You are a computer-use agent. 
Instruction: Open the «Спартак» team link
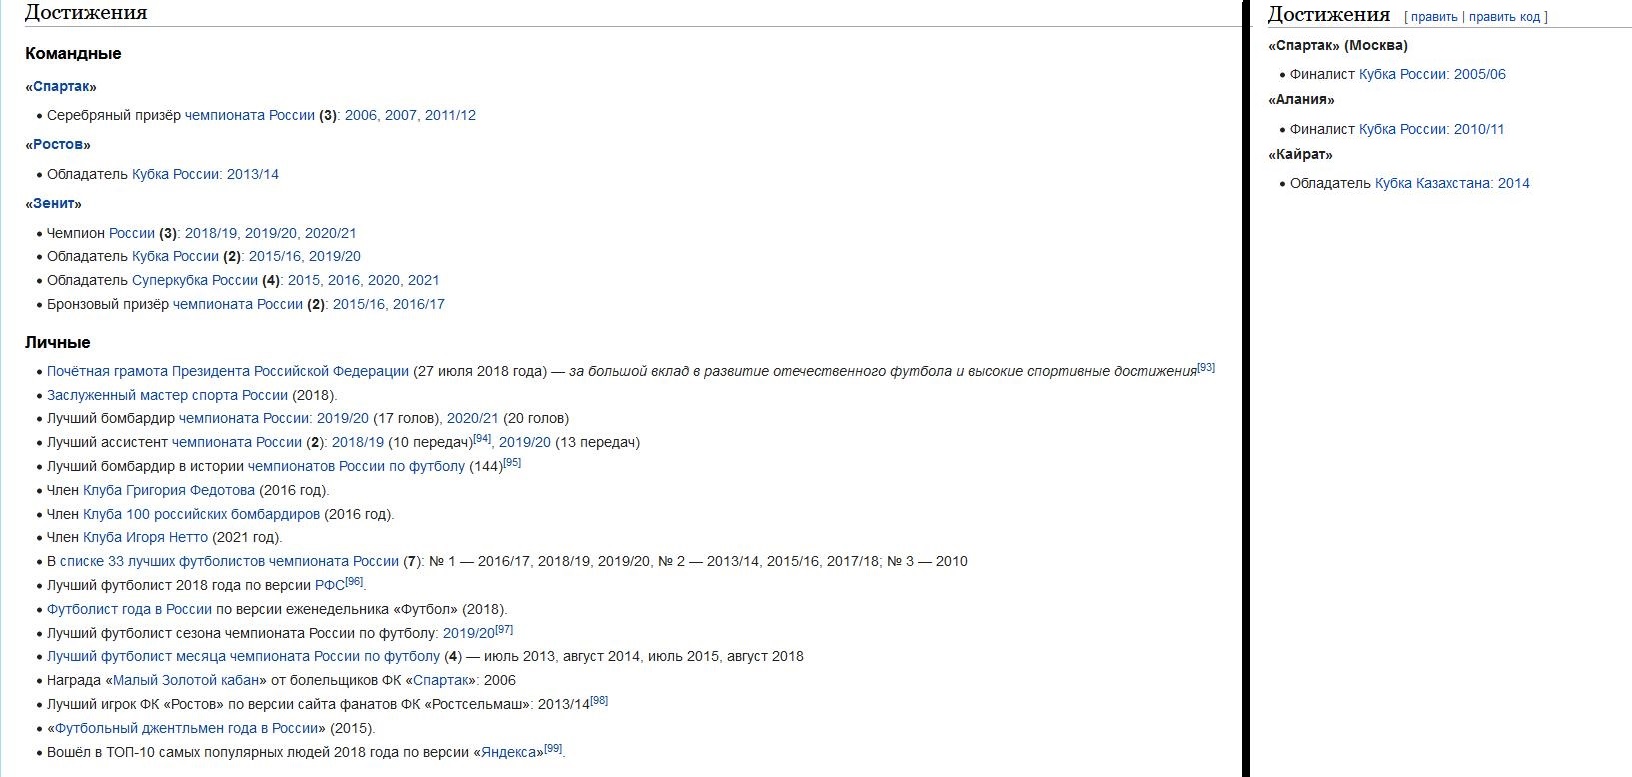pos(61,86)
